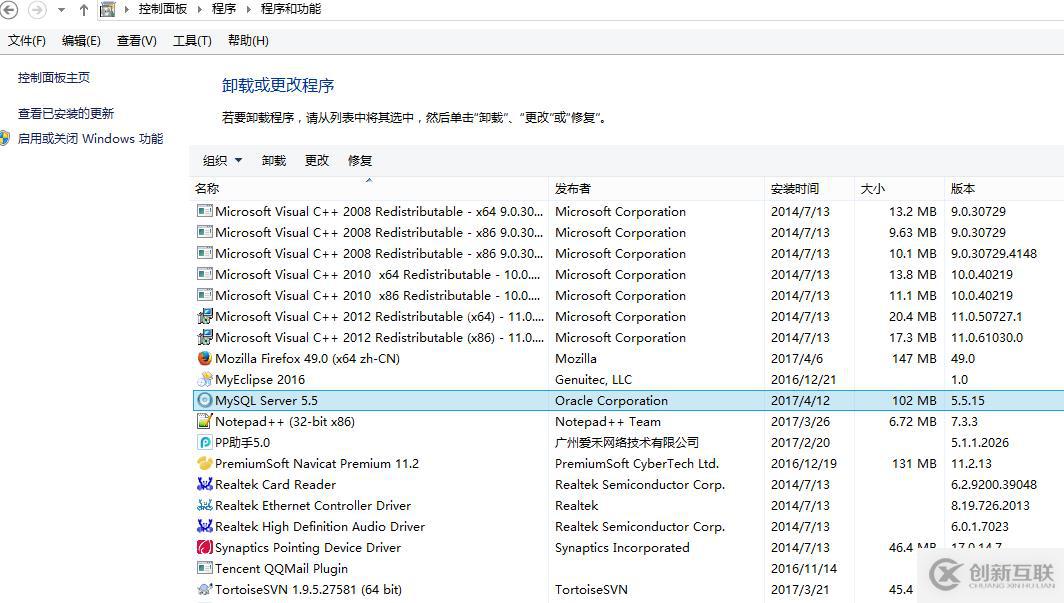Select the PremiumSoft Navicat Premium icon
This screenshot has height=603, width=1064.
(x=204, y=463)
